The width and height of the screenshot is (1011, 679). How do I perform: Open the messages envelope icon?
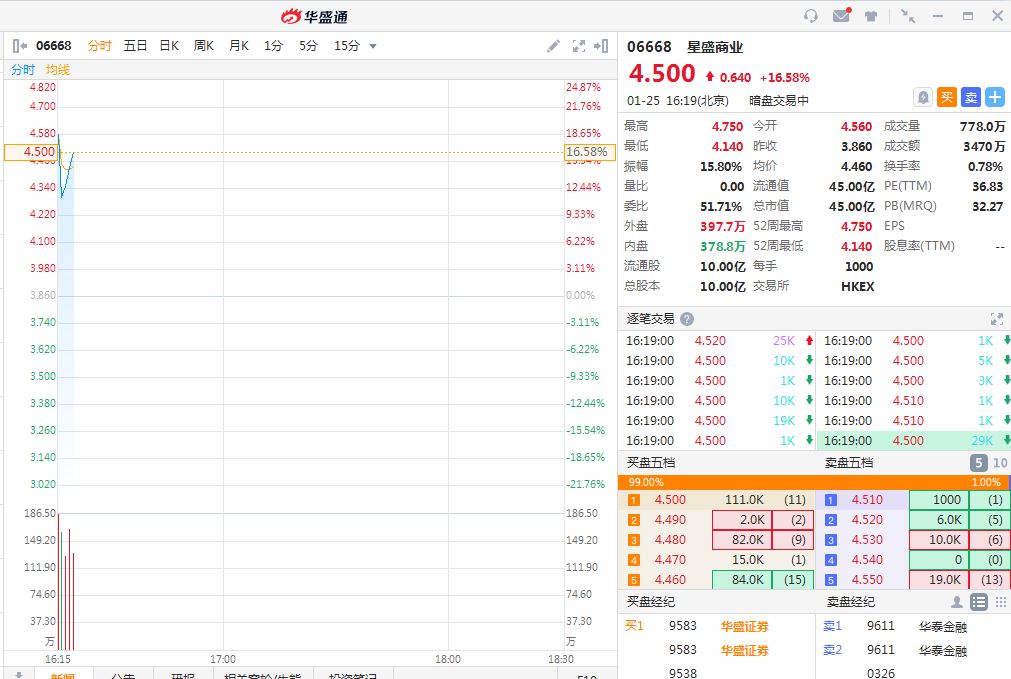click(x=841, y=16)
